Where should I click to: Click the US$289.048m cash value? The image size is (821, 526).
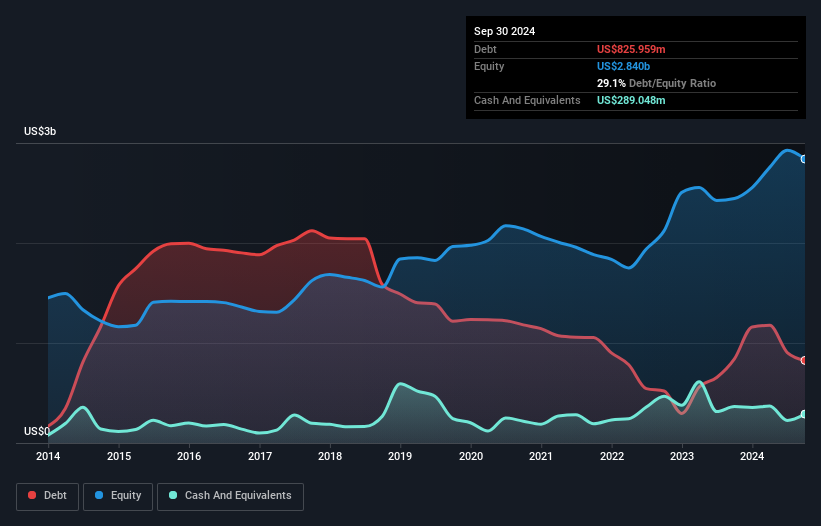coord(631,100)
